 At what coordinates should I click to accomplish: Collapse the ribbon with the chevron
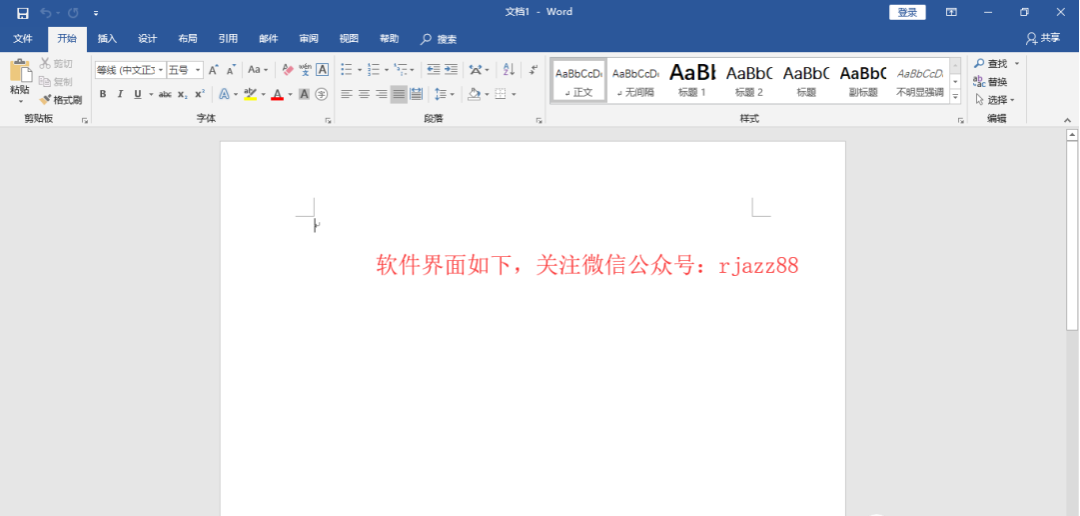[x=1068, y=120]
